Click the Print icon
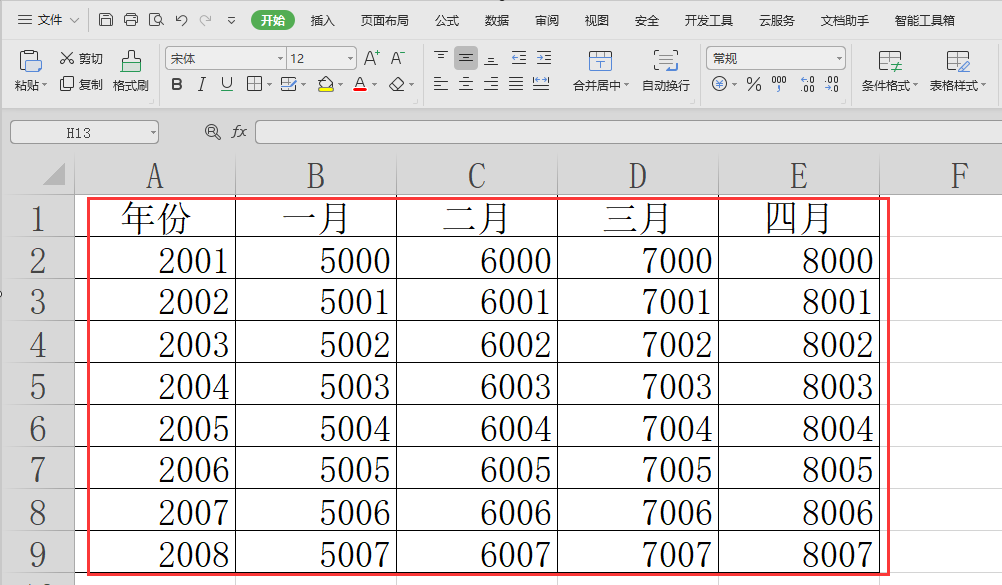 131,20
